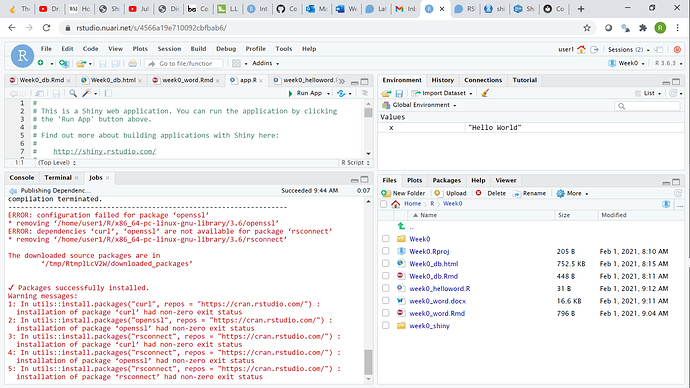This screenshot has width=690, height=388.
Task: Click the publish icon beside Run App
Action: point(341,93)
